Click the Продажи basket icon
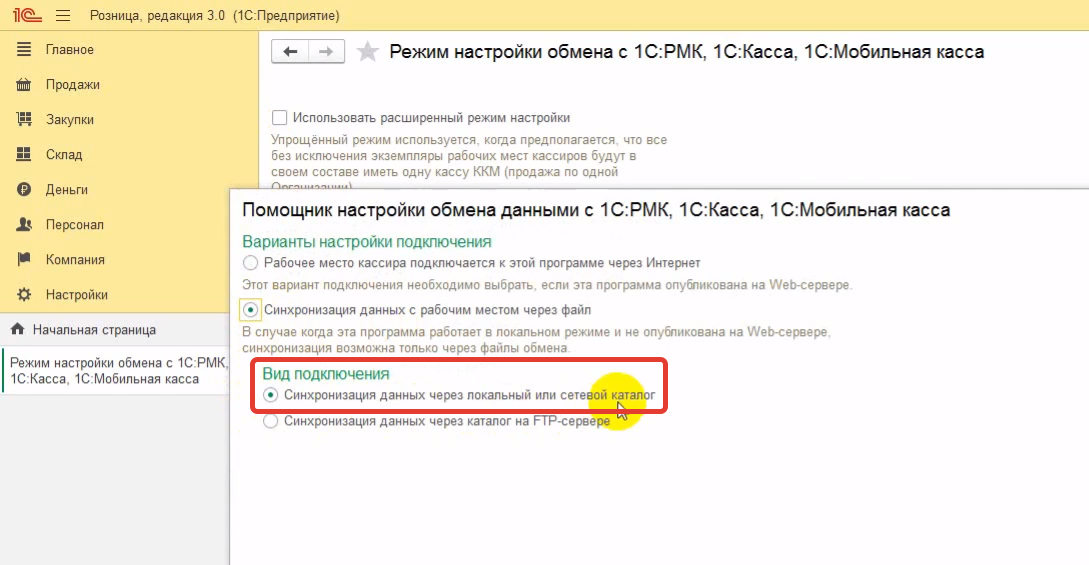 tap(24, 85)
